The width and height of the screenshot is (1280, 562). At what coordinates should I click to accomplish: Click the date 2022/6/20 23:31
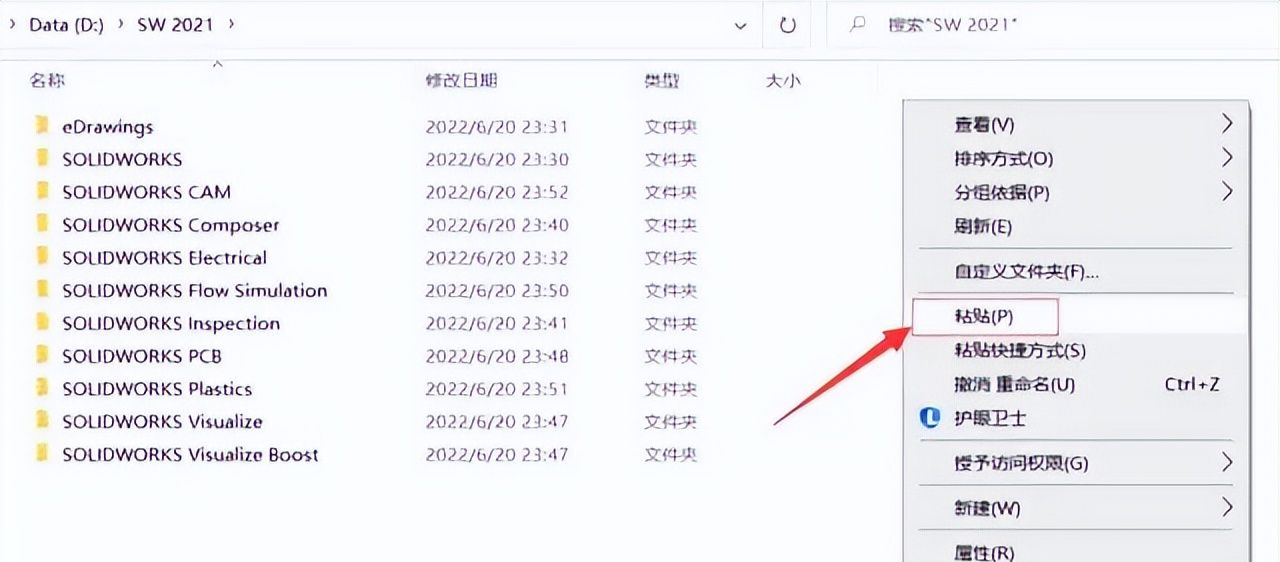coord(497,127)
